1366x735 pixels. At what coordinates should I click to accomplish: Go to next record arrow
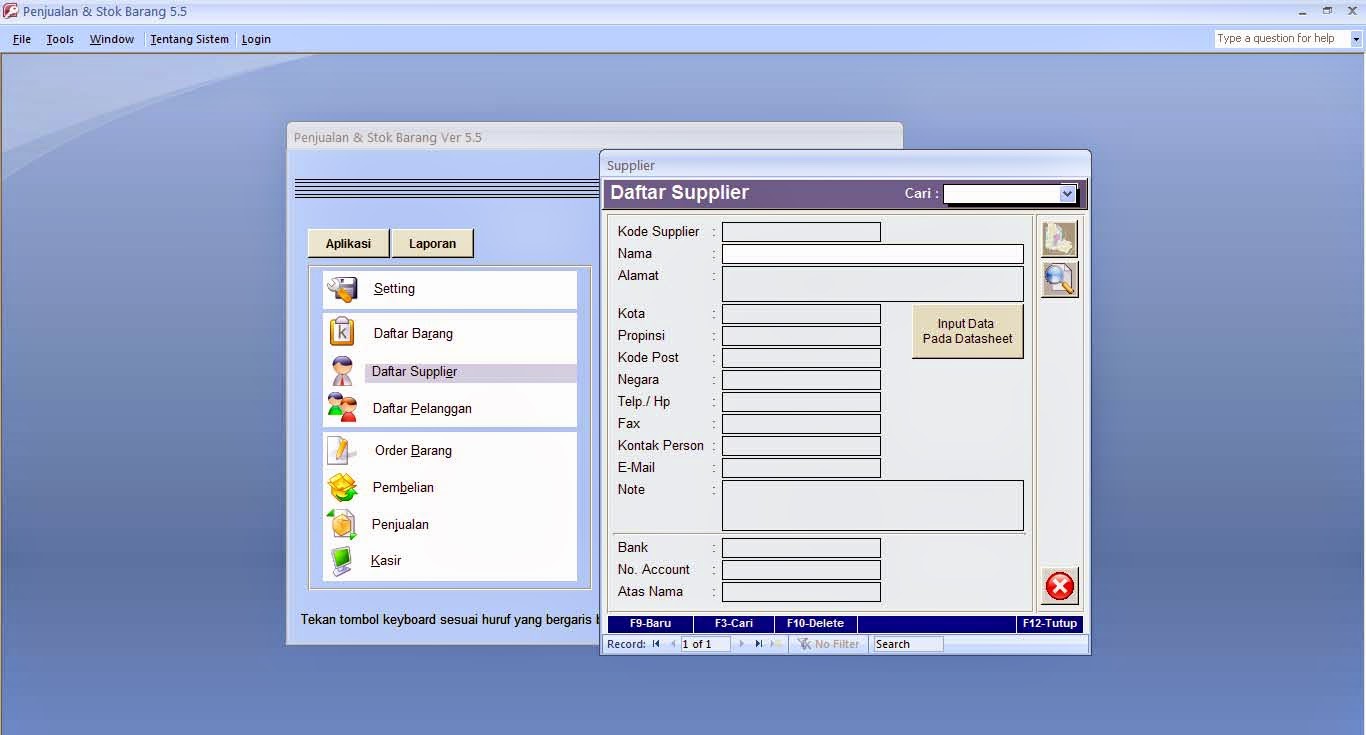pos(742,644)
